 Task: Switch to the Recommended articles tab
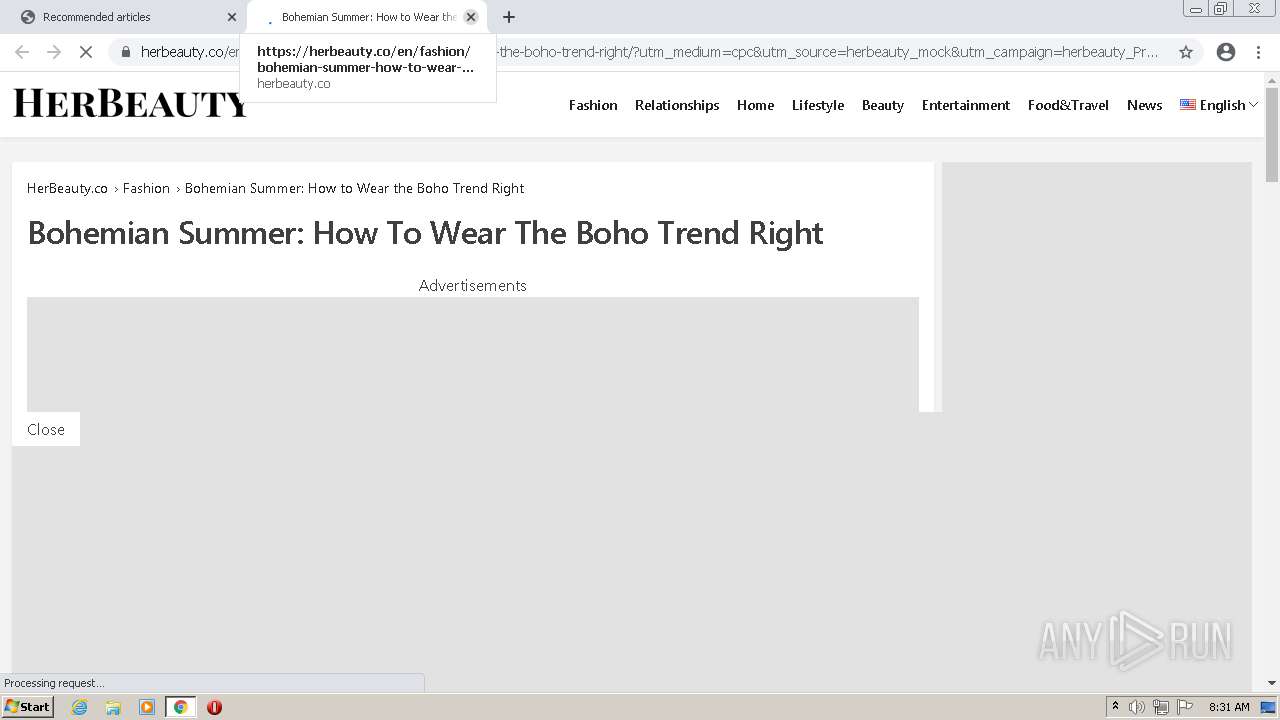[x=123, y=17]
